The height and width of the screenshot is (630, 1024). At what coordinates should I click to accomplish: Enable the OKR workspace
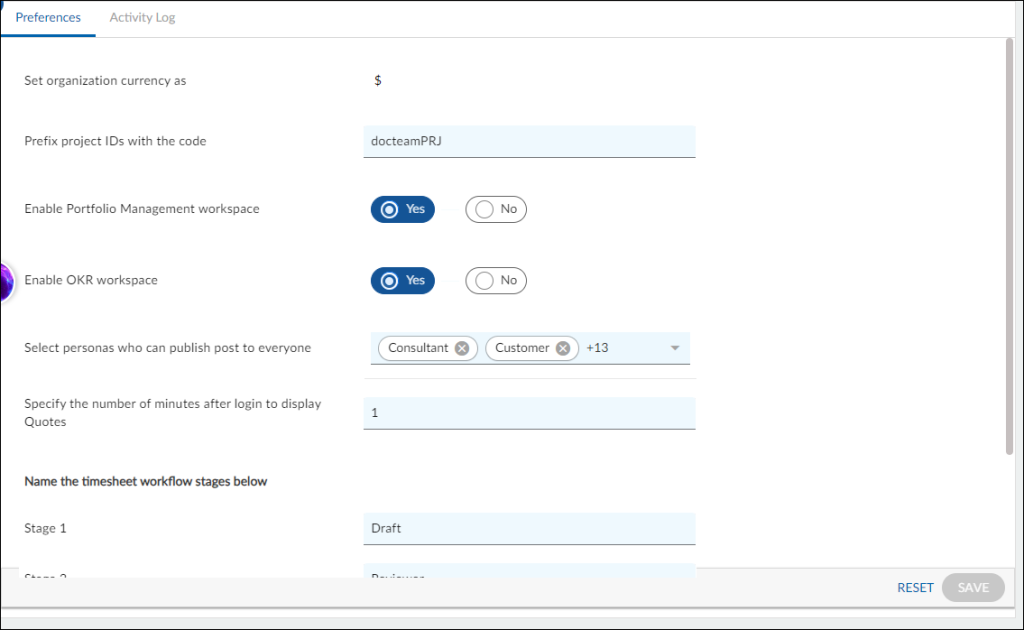tap(402, 280)
